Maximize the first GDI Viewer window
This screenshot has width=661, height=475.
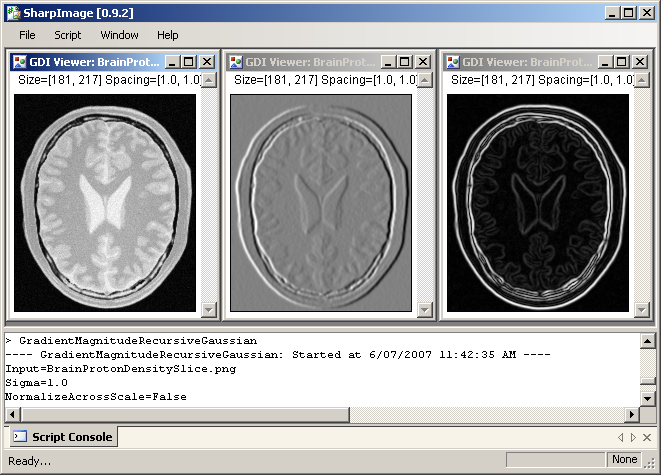(189, 62)
